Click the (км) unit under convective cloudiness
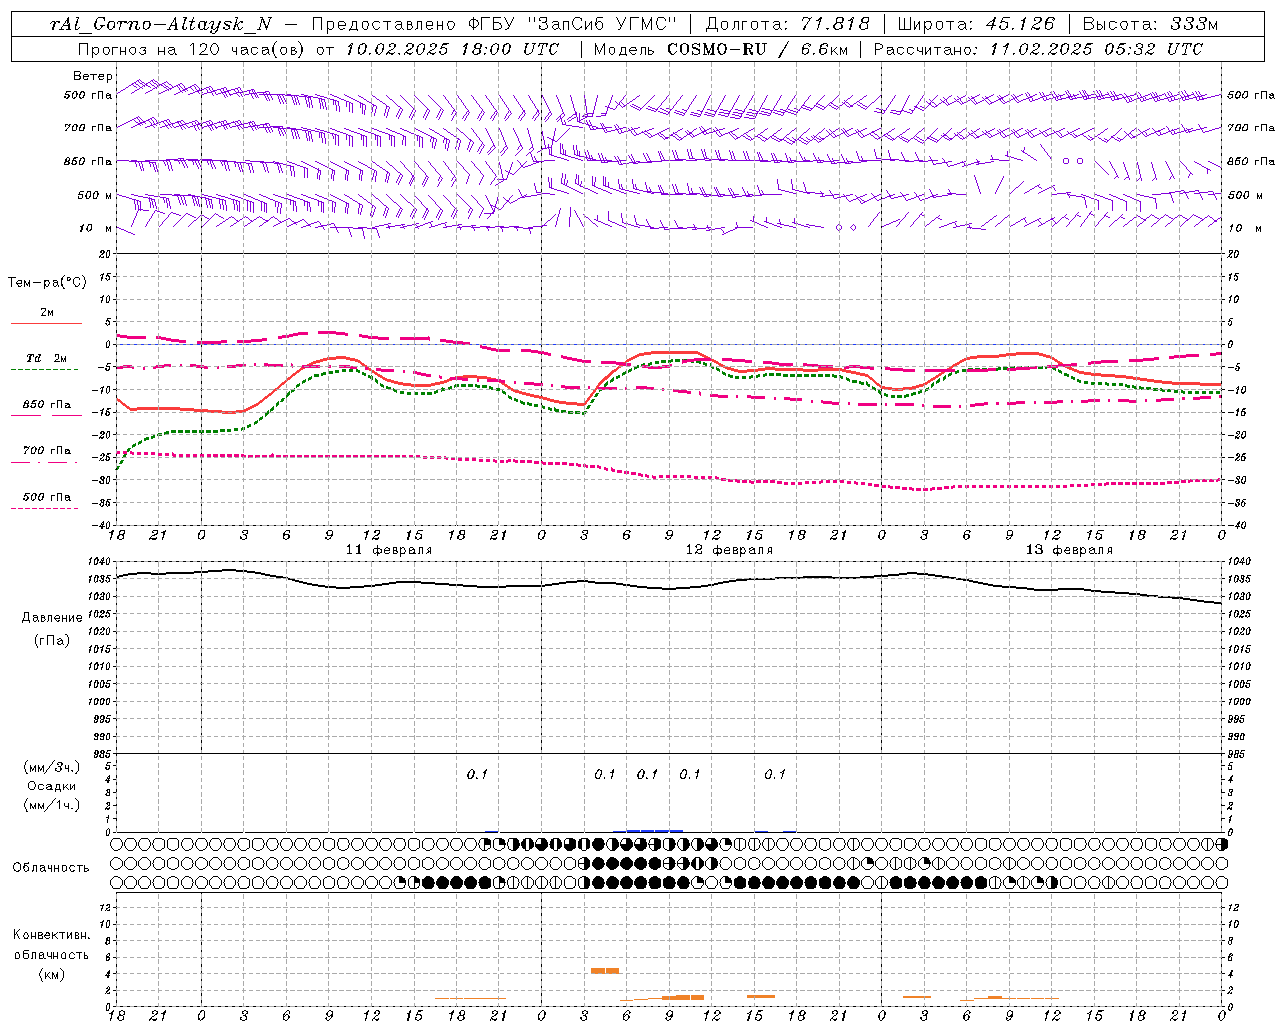This screenshot has height=1024, width=1280. pyautogui.click(x=51, y=974)
